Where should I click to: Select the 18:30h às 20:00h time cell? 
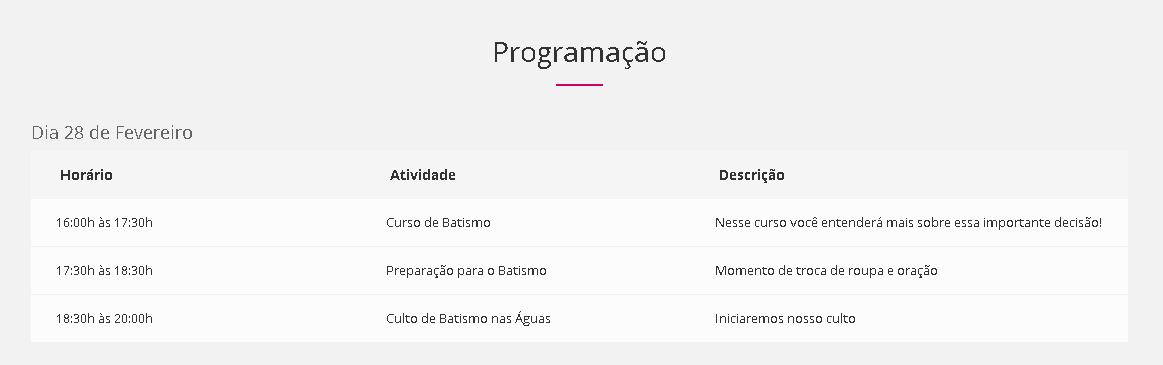coord(105,319)
